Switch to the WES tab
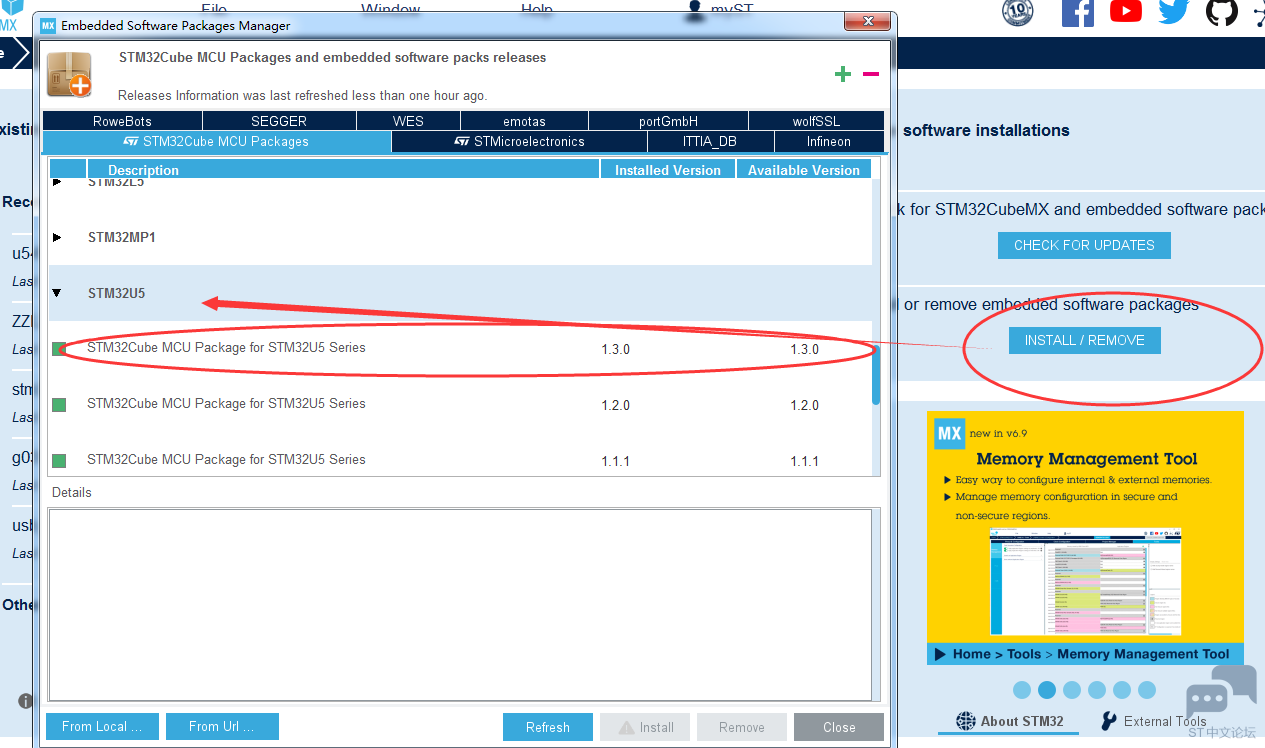Screen dimensions: 1265x748 coord(408,121)
